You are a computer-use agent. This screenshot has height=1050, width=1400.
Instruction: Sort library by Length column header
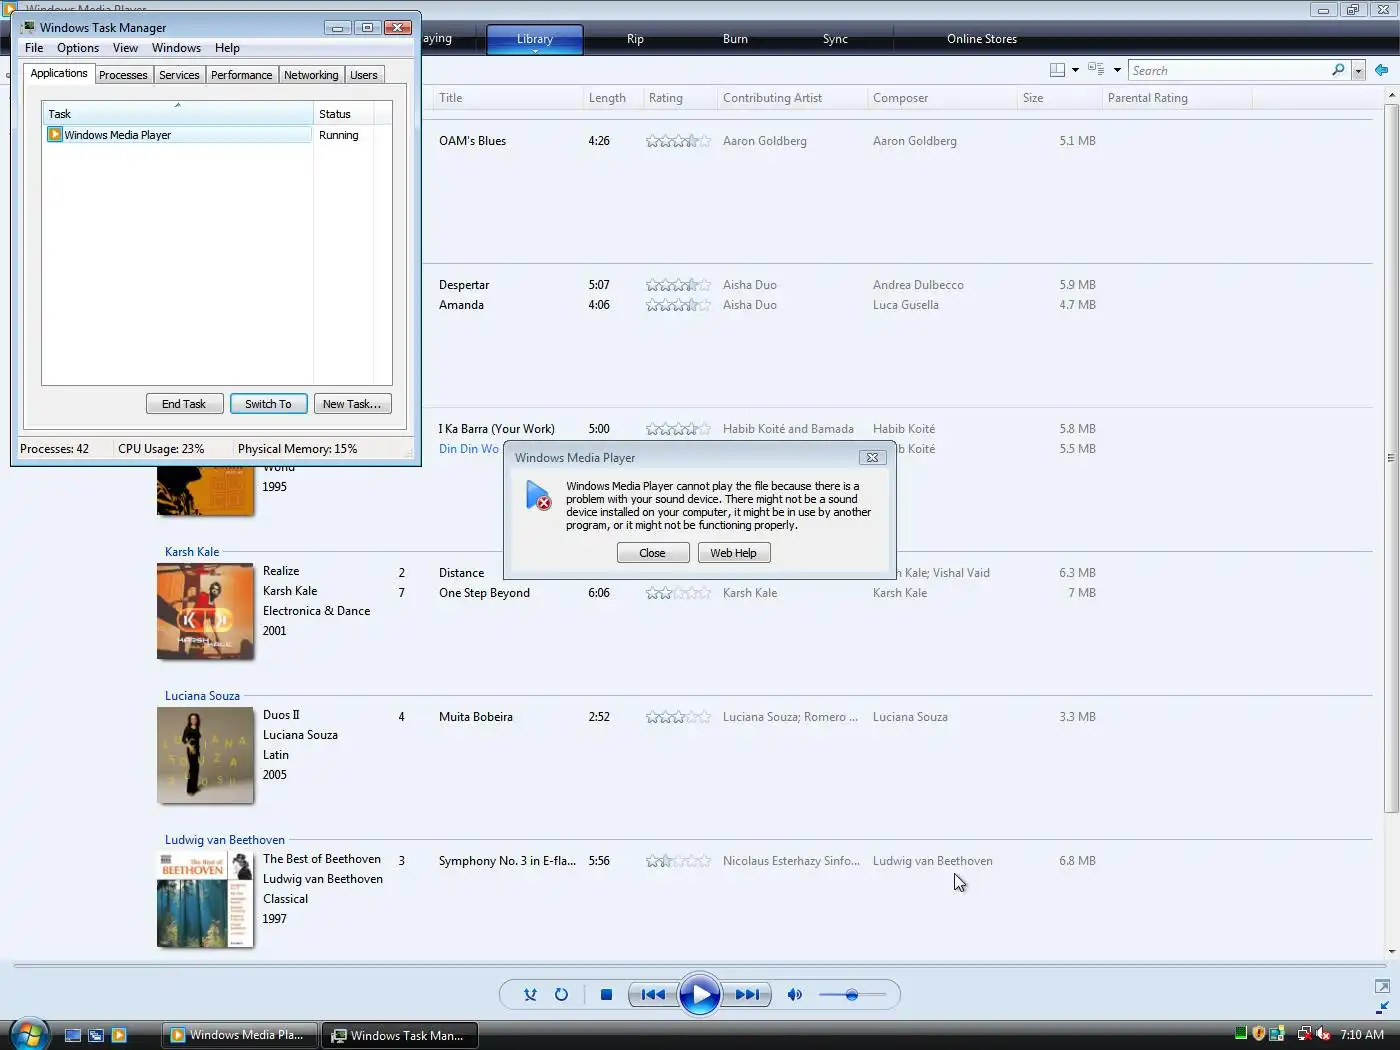(x=612, y=98)
